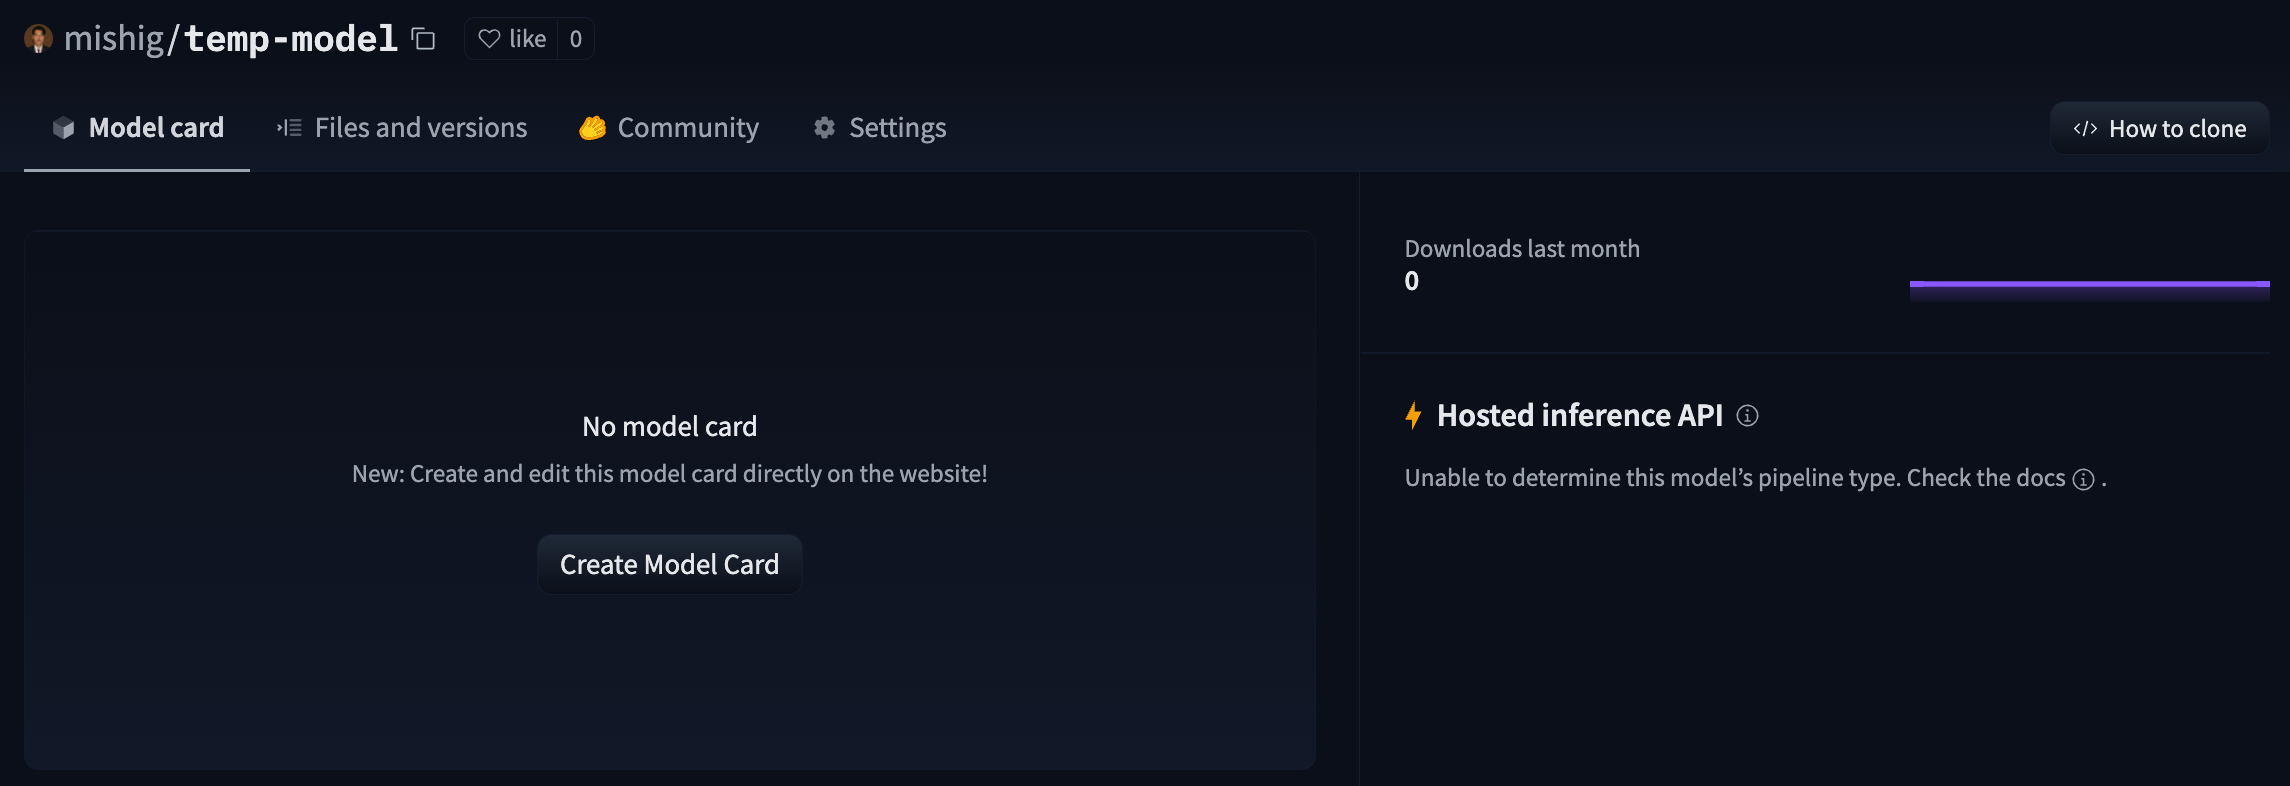
Task: Click the 'Downloads last month' label
Action: click(x=1522, y=249)
